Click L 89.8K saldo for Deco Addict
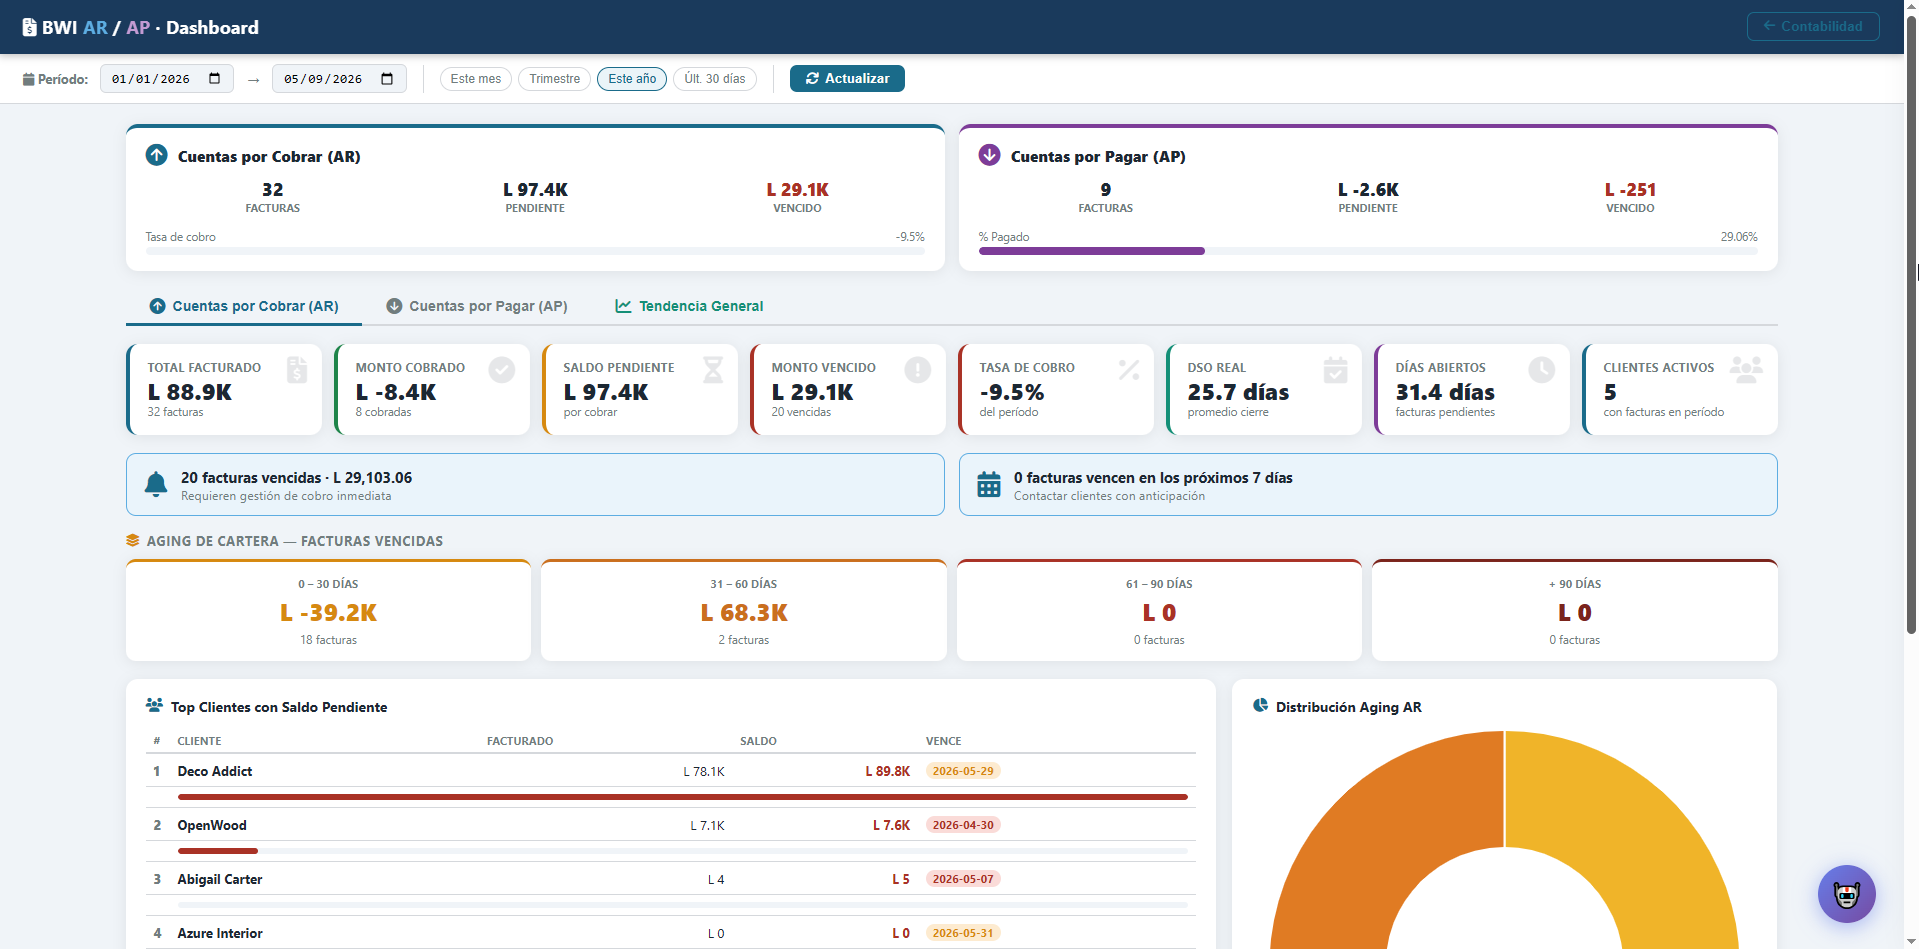Screen dimensions: 1919x949 coord(888,771)
